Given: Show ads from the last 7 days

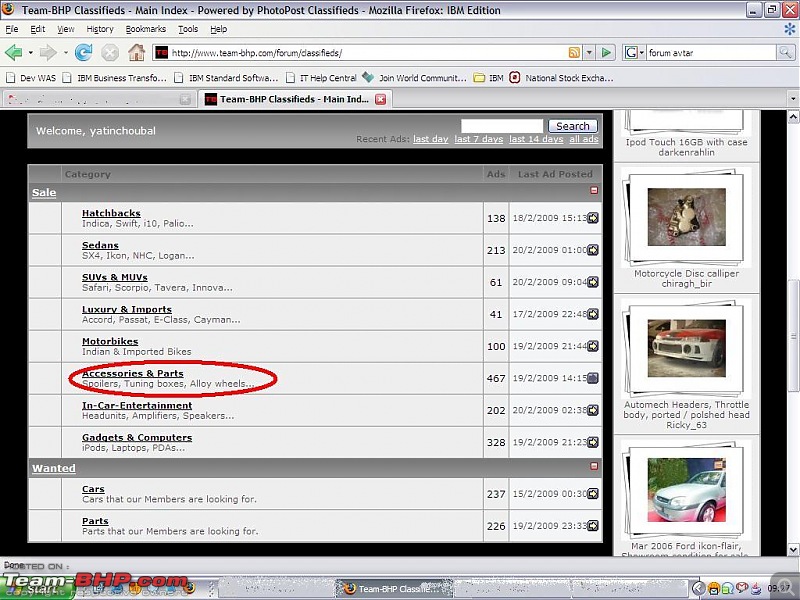Looking at the screenshot, I should coord(479,139).
